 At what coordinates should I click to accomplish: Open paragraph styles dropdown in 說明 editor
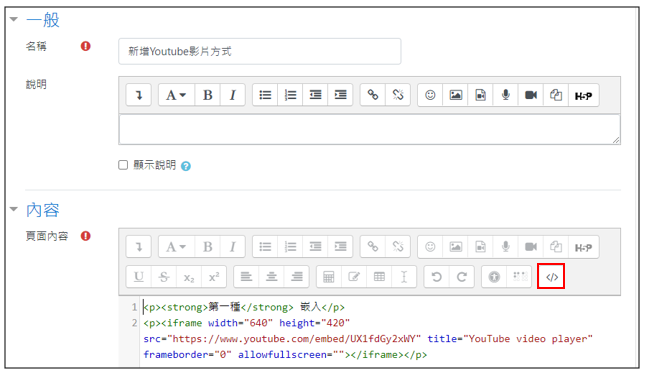[x=176, y=95]
